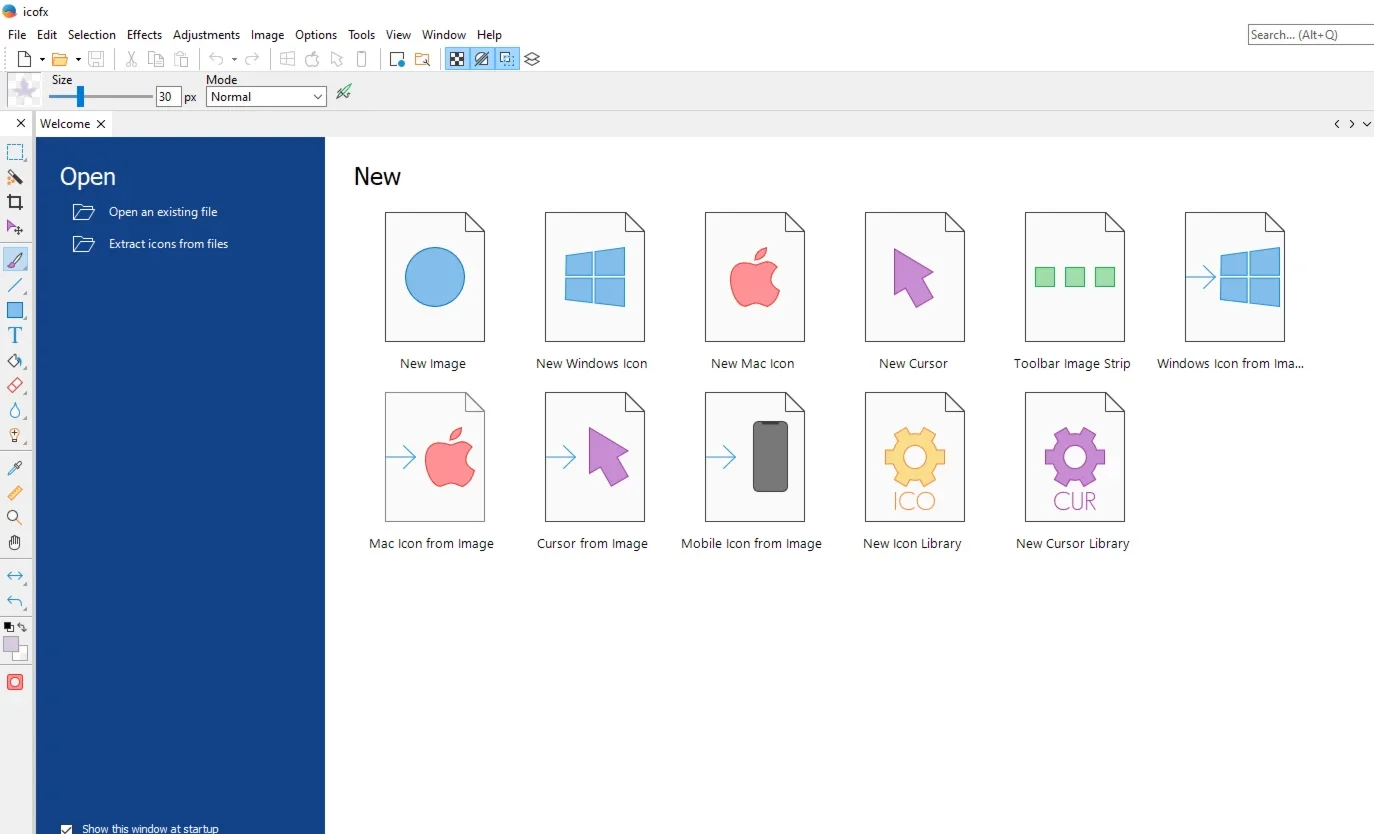Image resolution: width=1374 pixels, height=834 pixels.
Task: Uncheck Show this window at startup
Action: (x=67, y=828)
